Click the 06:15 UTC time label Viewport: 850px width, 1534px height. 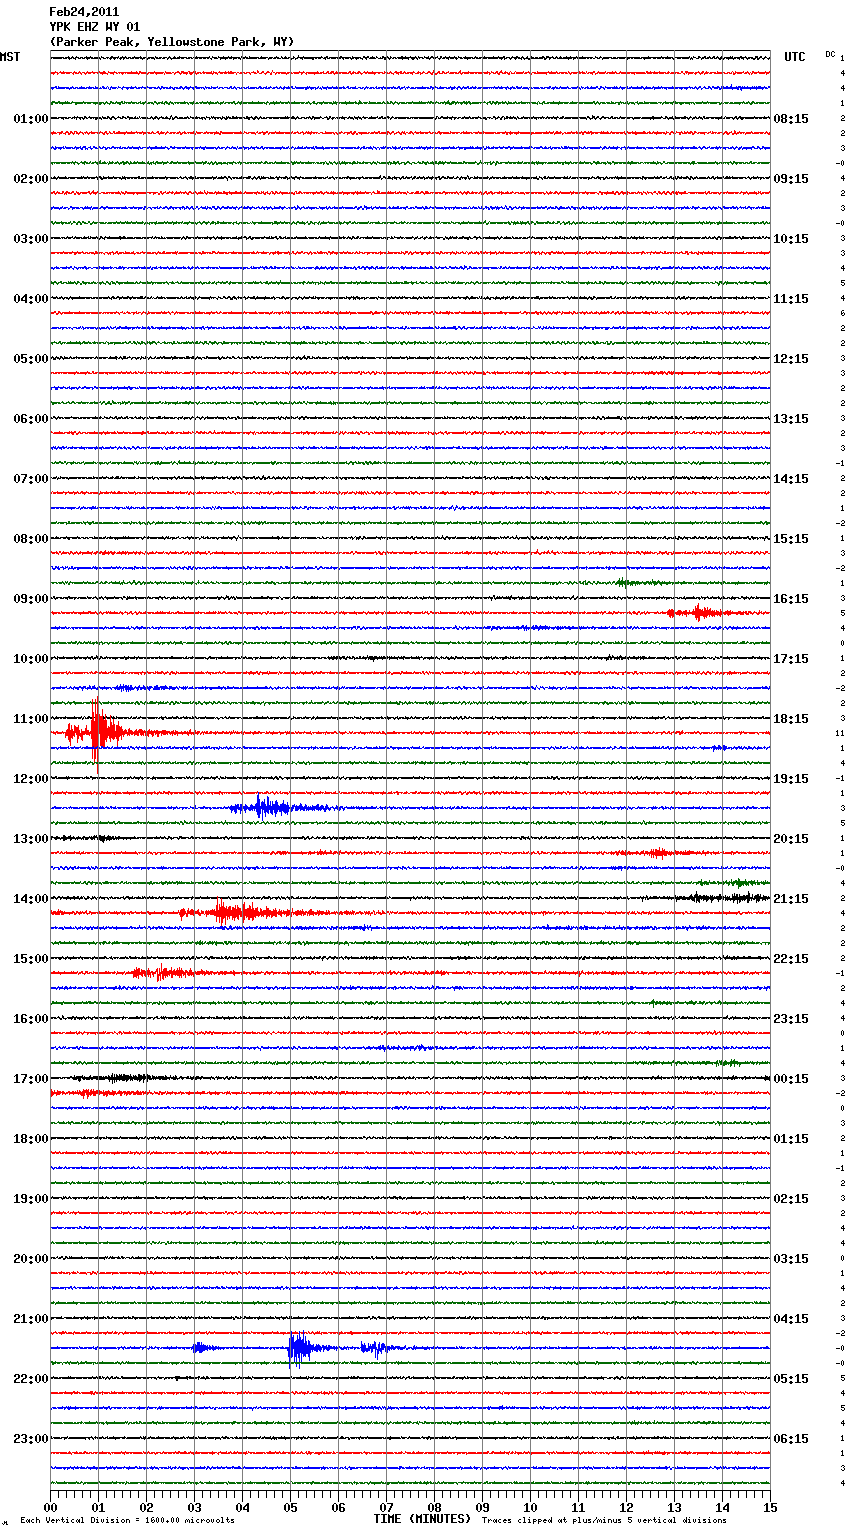pyautogui.click(x=791, y=1439)
